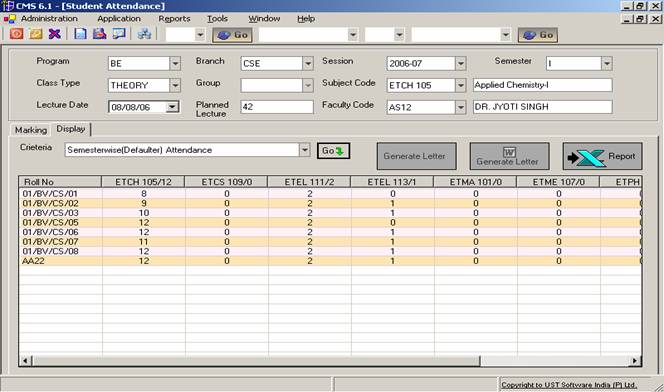Select roll number 01/BV/CS/01 cell
Screen dimensions: 664x392
click(x=60, y=194)
